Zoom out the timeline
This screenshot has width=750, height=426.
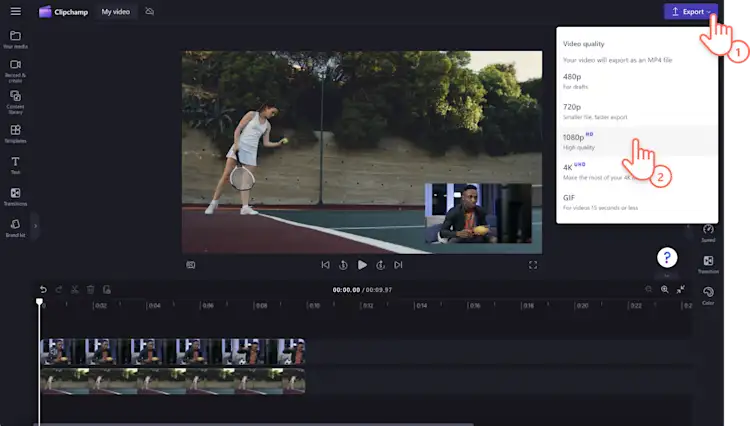click(649, 289)
